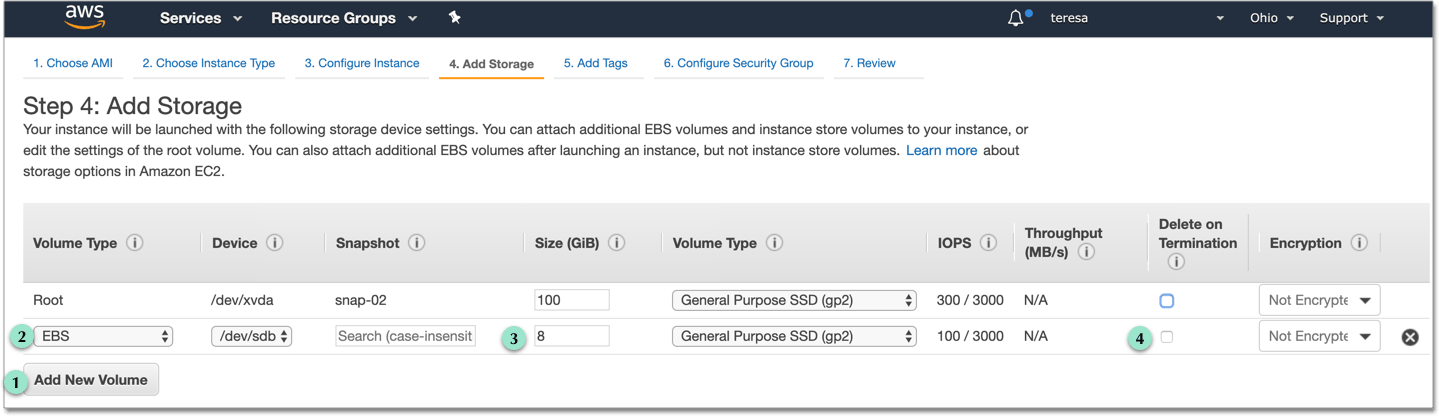Click info icon beside second Volume Type header

click(775, 243)
